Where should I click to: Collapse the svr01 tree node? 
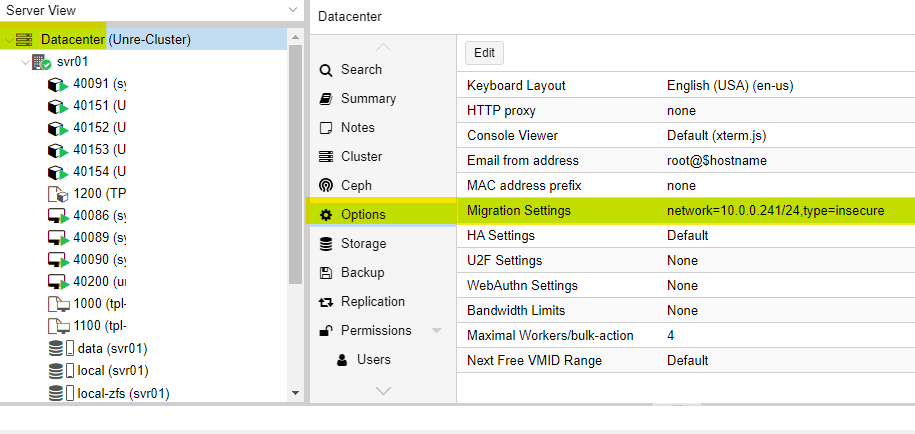(x=24, y=62)
